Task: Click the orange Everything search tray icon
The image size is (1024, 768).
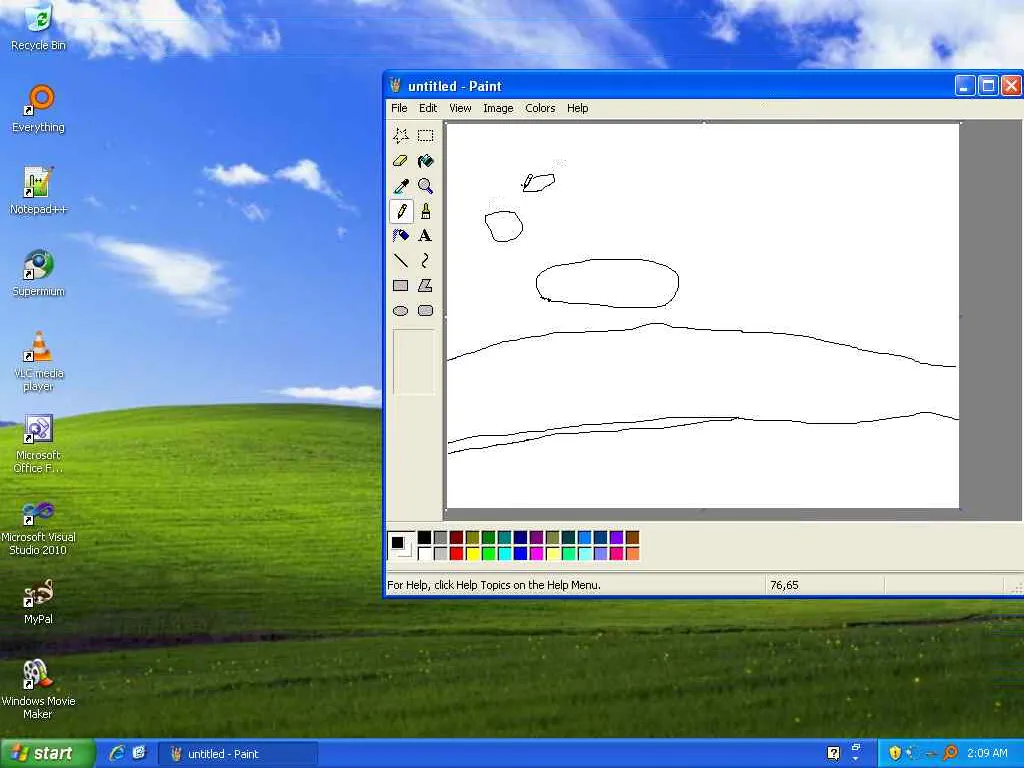Action: [x=950, y=753]
